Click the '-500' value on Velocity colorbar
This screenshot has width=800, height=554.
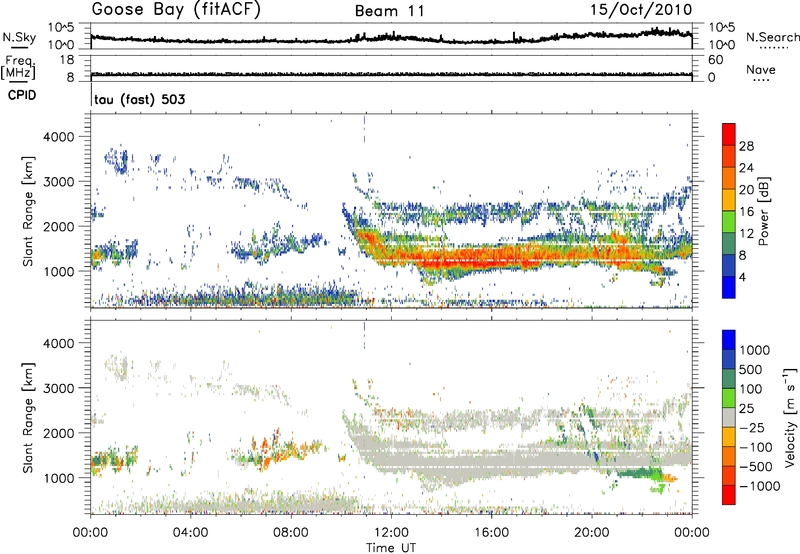coord(756,466)
